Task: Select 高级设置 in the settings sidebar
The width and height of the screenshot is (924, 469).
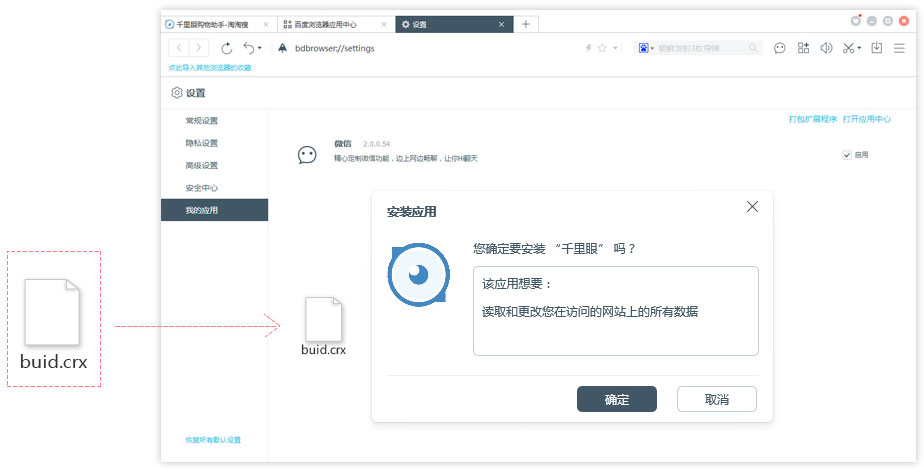Action: 201,165
